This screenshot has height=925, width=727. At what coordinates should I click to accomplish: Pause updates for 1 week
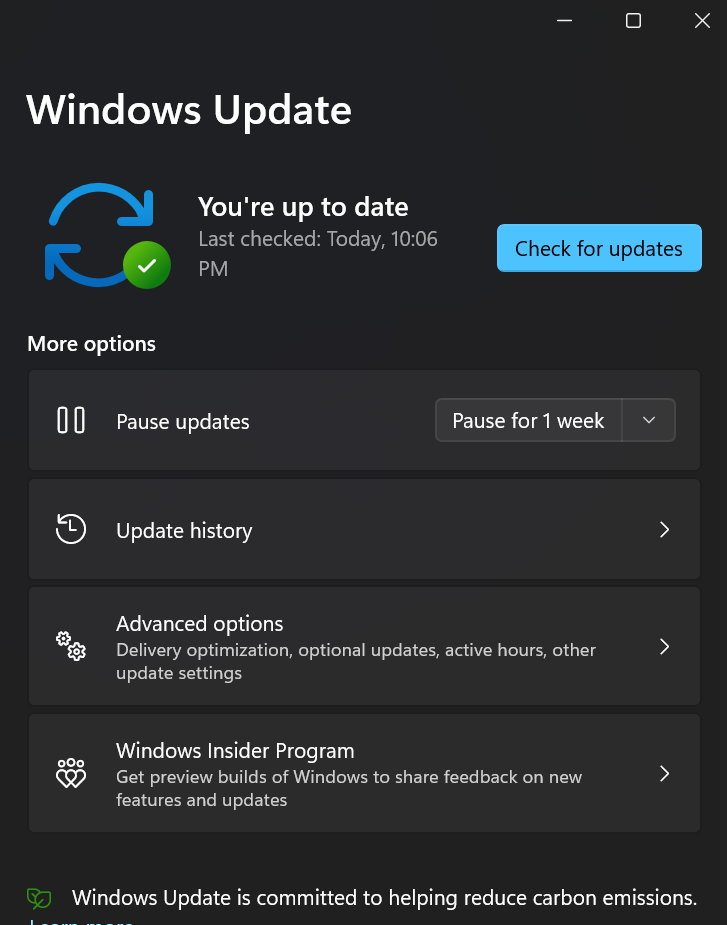pyautogui.click(x=528, y=421)
